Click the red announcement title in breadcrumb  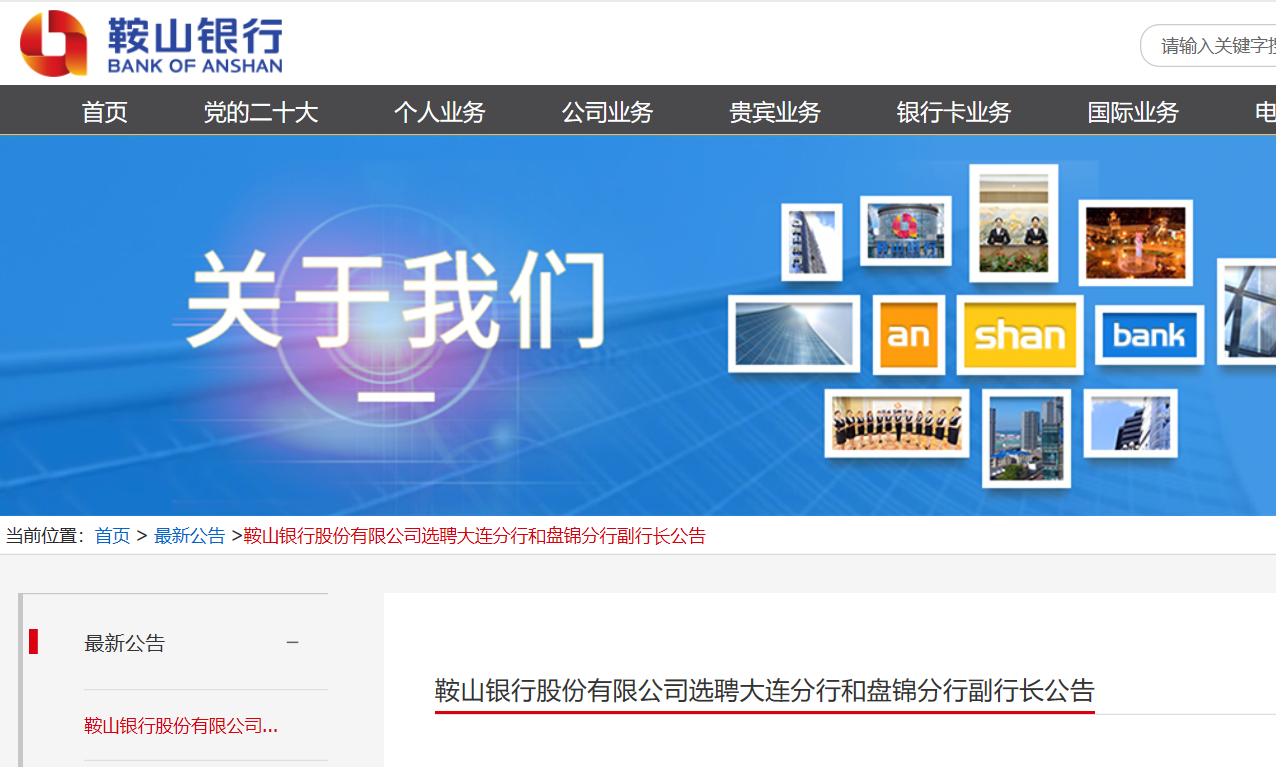coord(475,536)
